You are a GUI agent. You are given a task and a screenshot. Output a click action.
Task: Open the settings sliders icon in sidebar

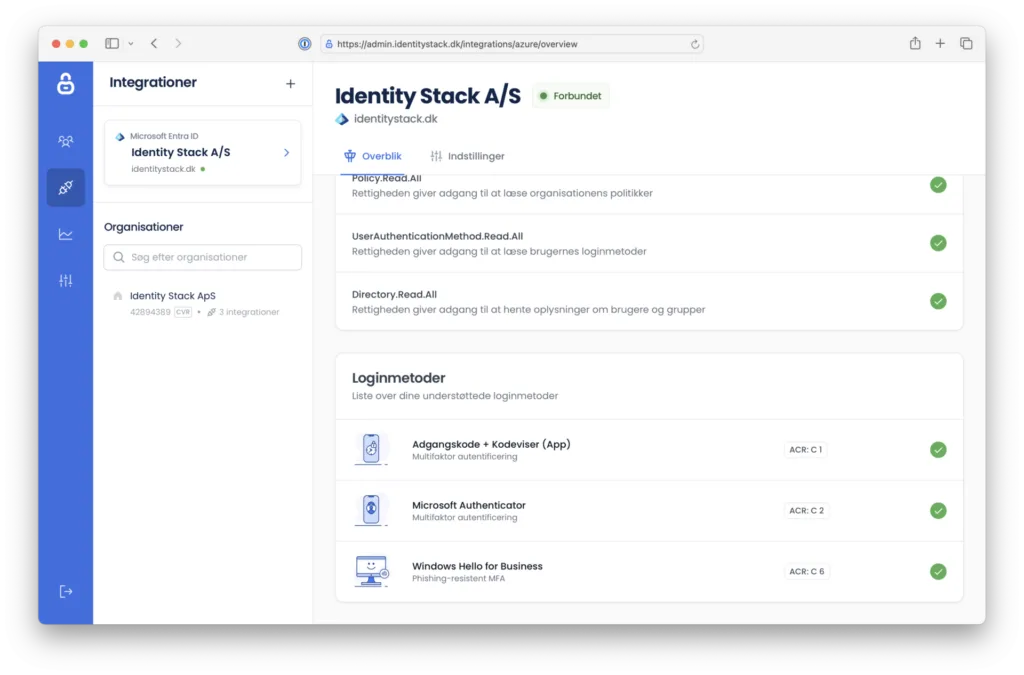point(65,281)
